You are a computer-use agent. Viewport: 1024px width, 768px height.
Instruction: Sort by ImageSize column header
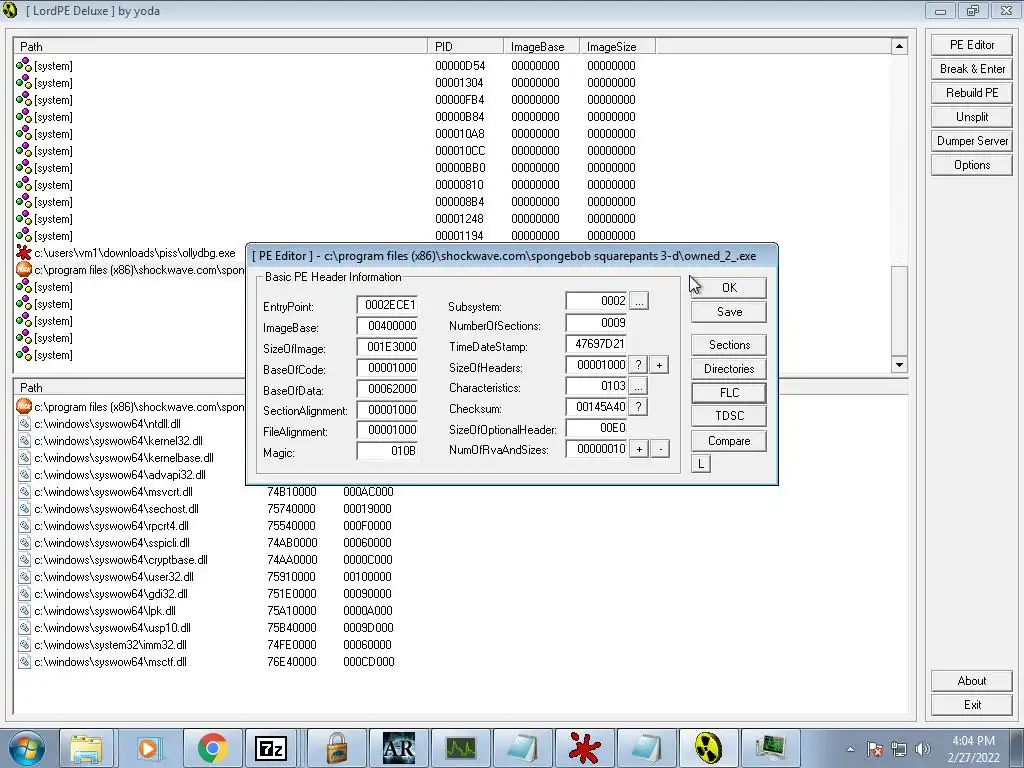click(616, 46)
